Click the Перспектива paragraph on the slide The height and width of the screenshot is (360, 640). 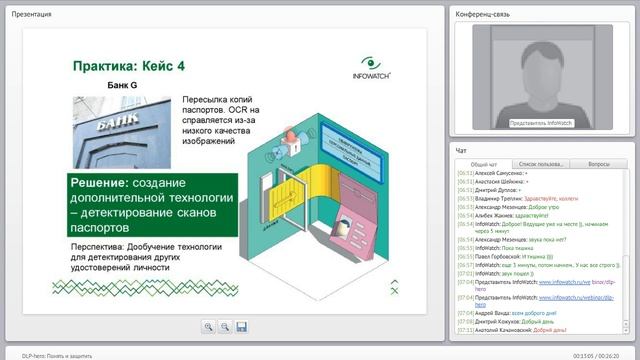pyautogui.click(x=146, y=257)
